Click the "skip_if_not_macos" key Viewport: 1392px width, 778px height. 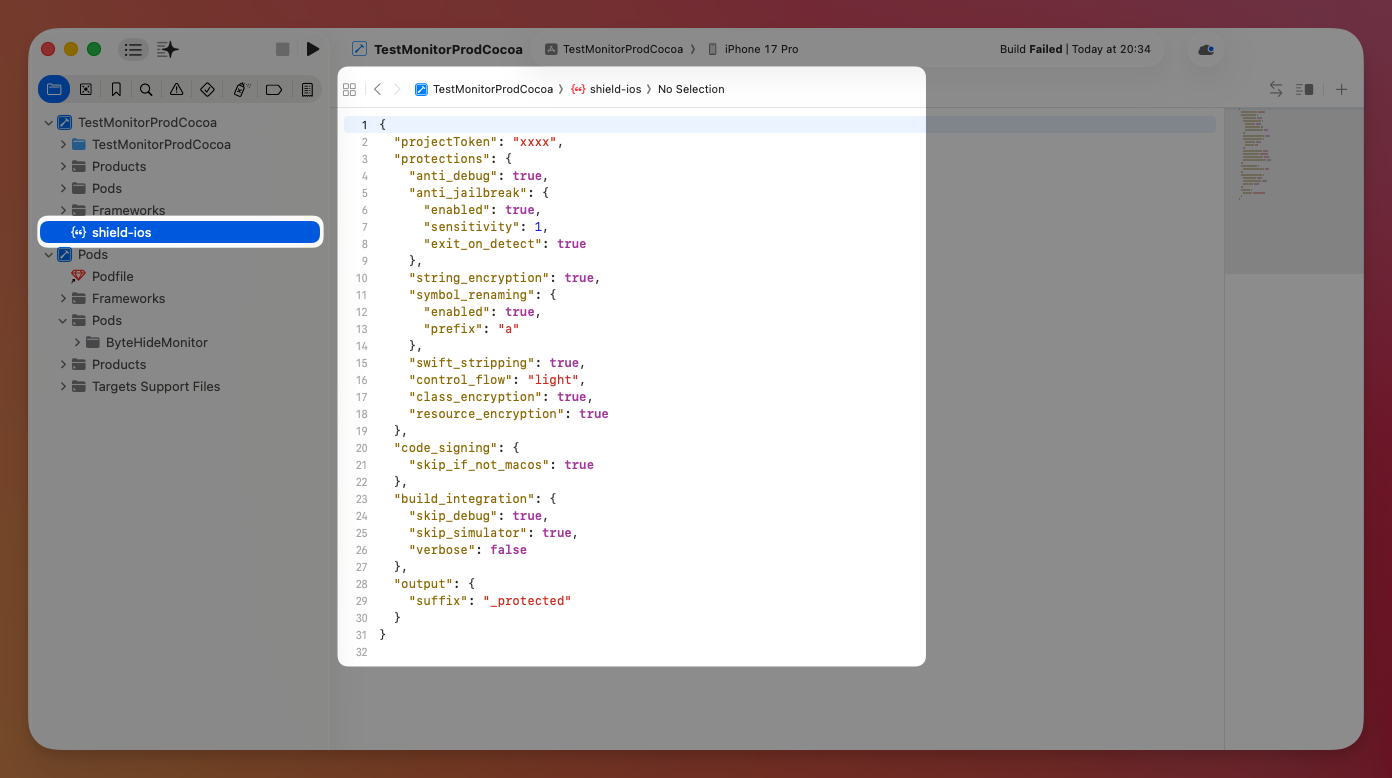[x=480, y=465]
